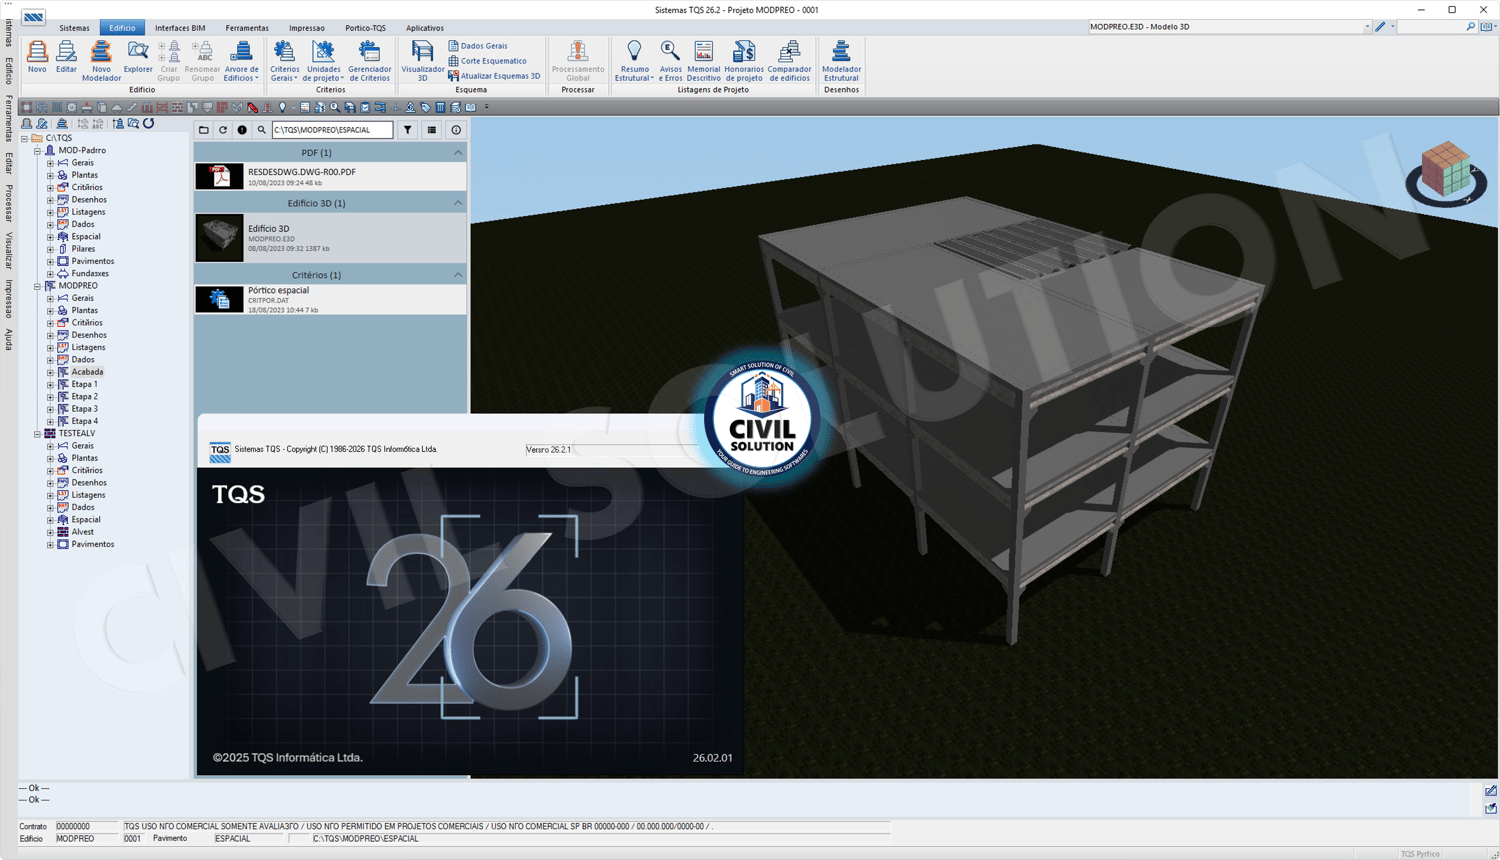
Task: Open the Gerenciador de Critérios
Action: pos(369,61)
